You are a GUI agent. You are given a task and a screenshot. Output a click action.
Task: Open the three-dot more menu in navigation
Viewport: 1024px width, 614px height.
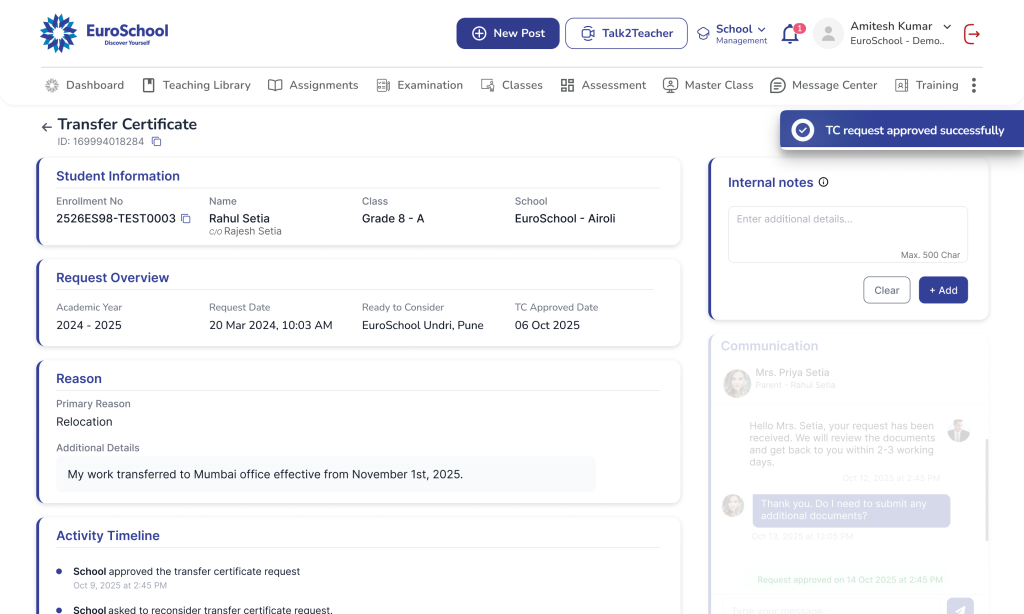pyautogui.click(x=973, y=86)
